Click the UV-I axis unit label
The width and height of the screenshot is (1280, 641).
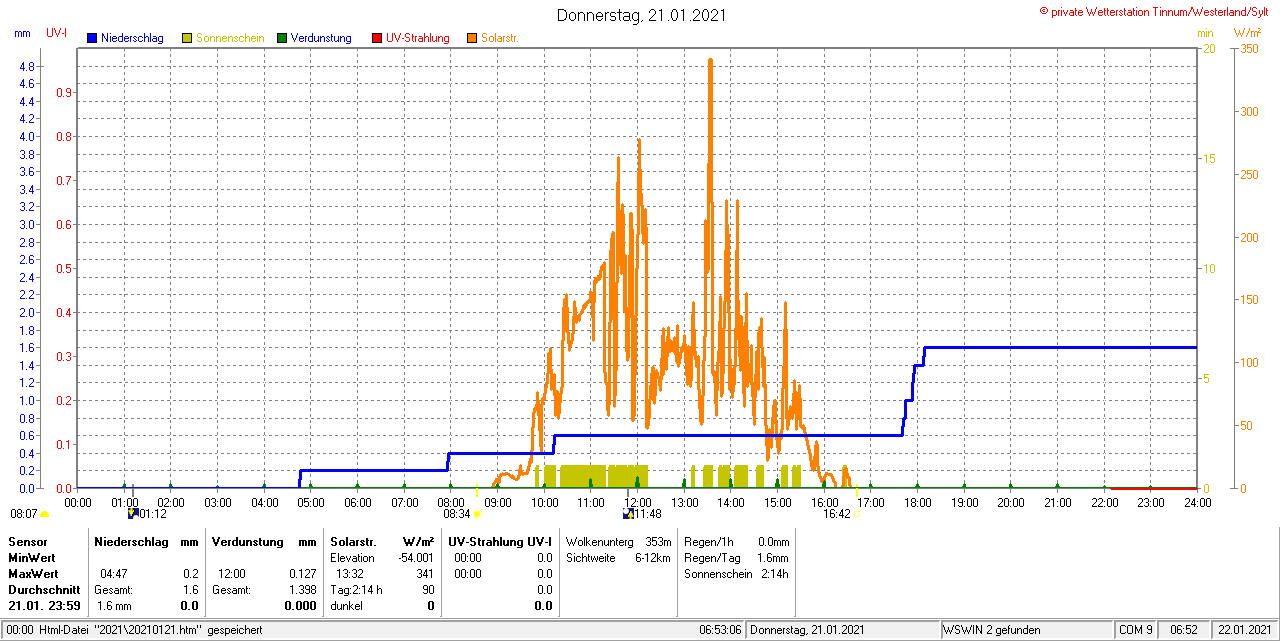(x=57, y=33)
